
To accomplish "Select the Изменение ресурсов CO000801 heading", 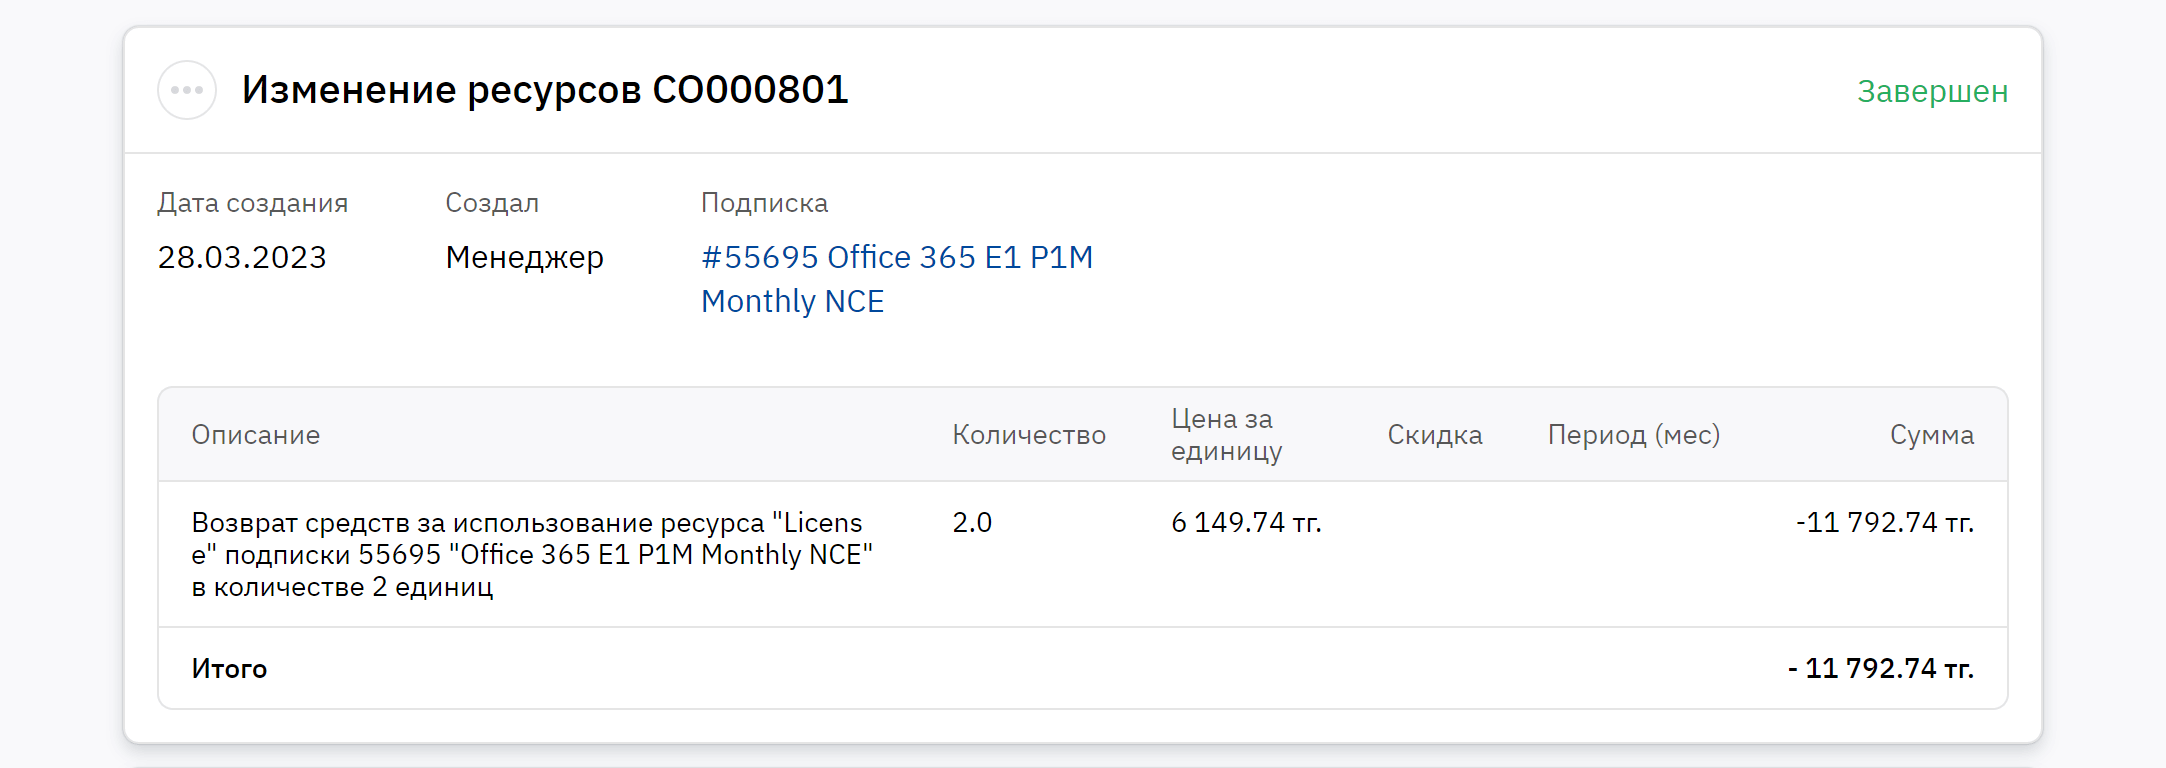I will point(545,90).
